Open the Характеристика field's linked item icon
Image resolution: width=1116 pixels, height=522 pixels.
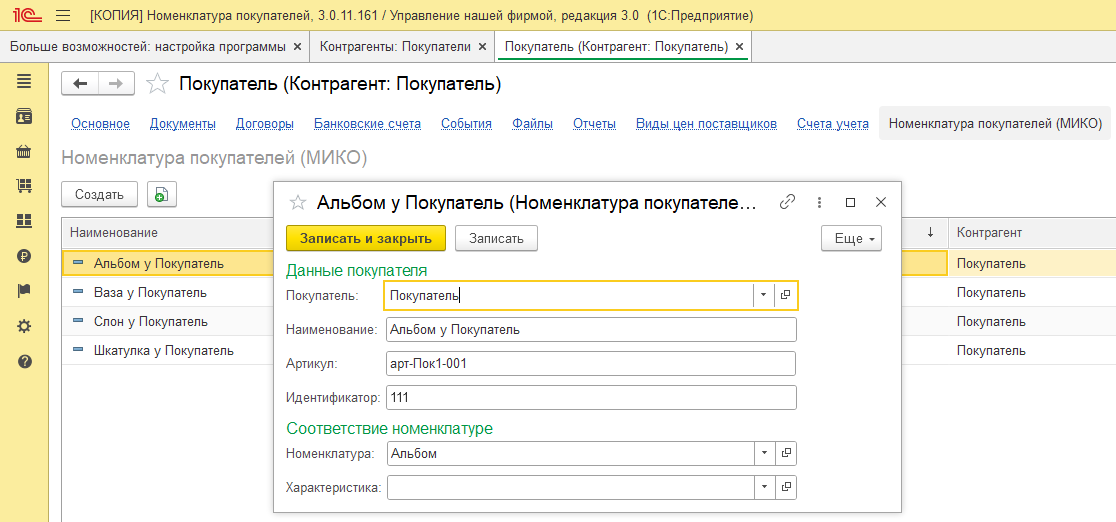point(786,487)
